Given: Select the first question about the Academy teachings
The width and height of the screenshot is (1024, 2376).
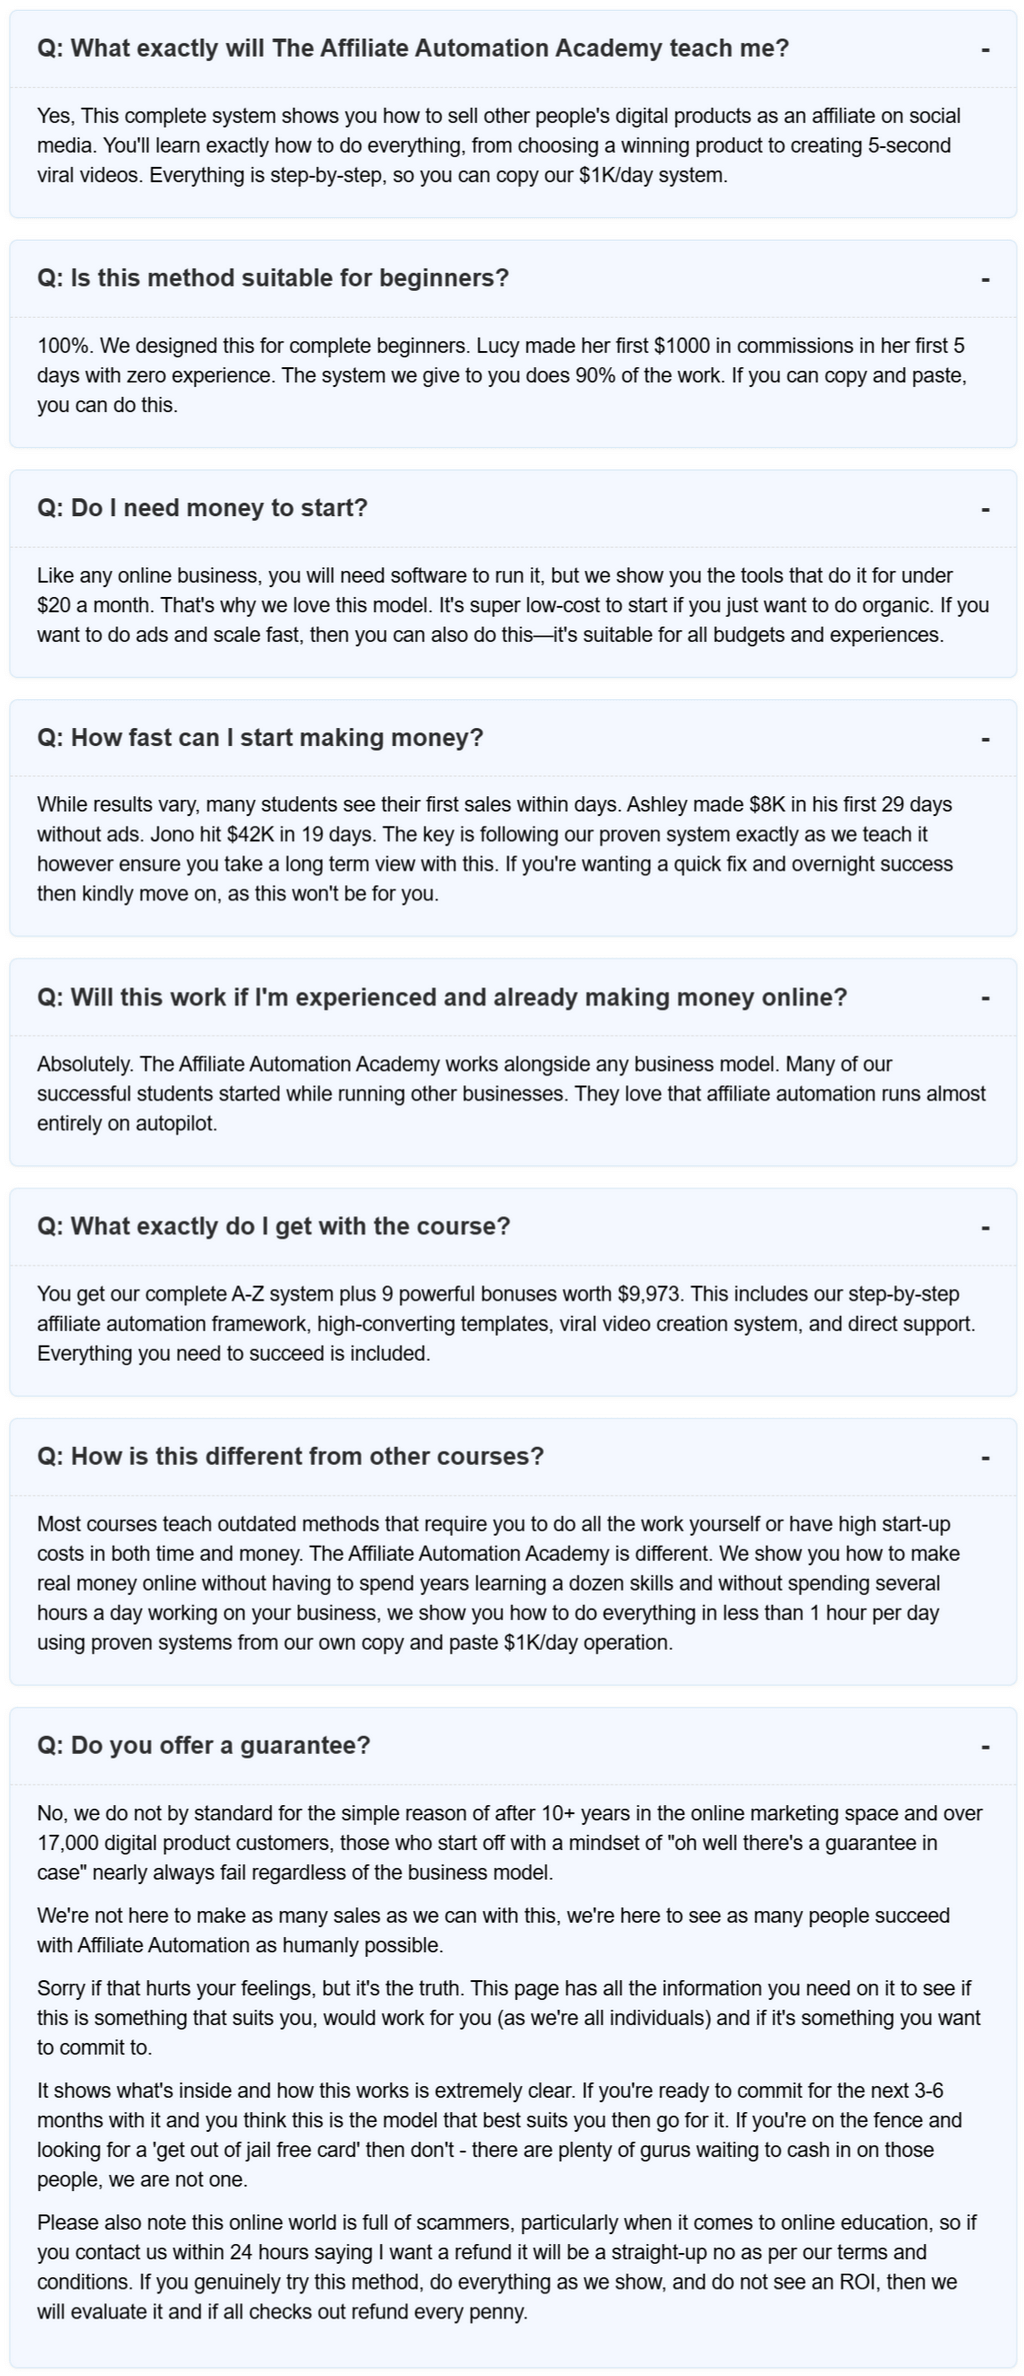Looking at the screenshot, I should pos(410,46).
